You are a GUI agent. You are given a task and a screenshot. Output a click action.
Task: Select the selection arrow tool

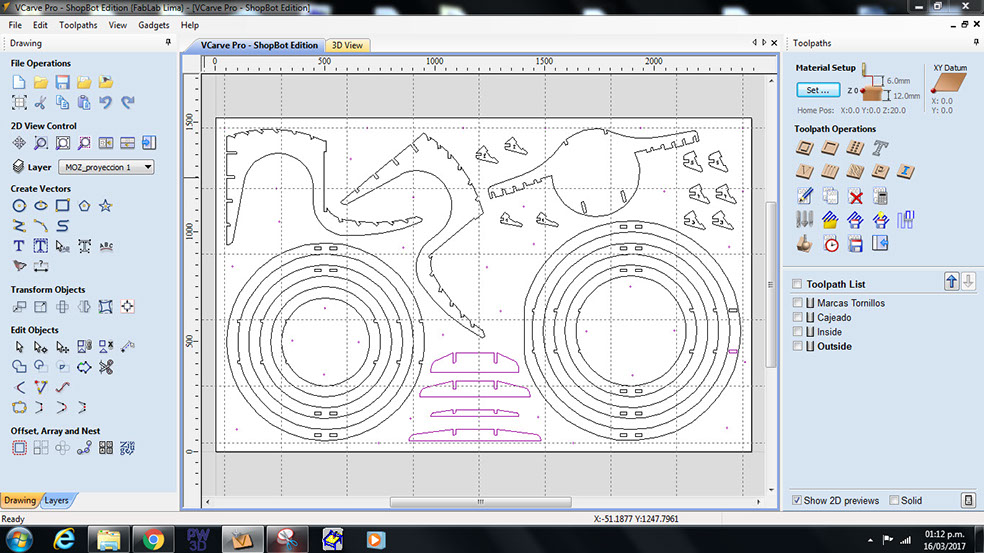[19, 346]
